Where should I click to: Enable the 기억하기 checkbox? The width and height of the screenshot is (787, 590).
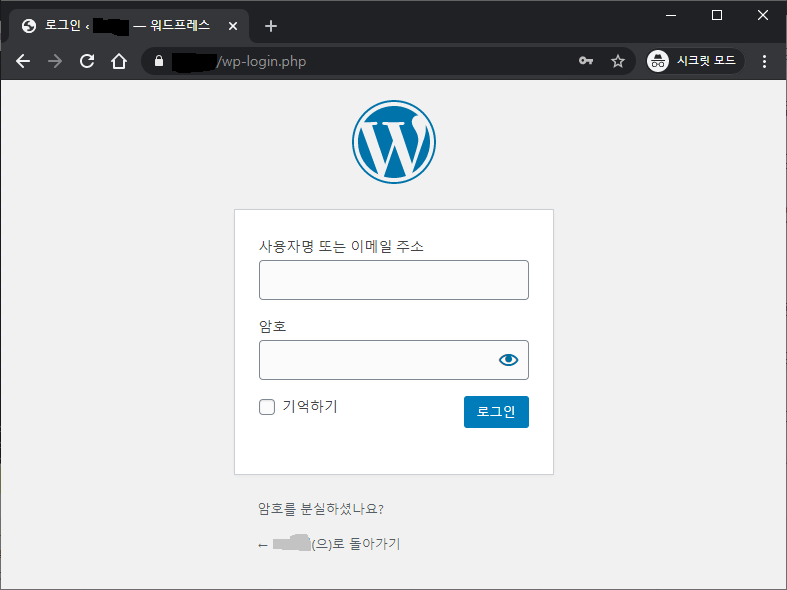coord(267,407)
